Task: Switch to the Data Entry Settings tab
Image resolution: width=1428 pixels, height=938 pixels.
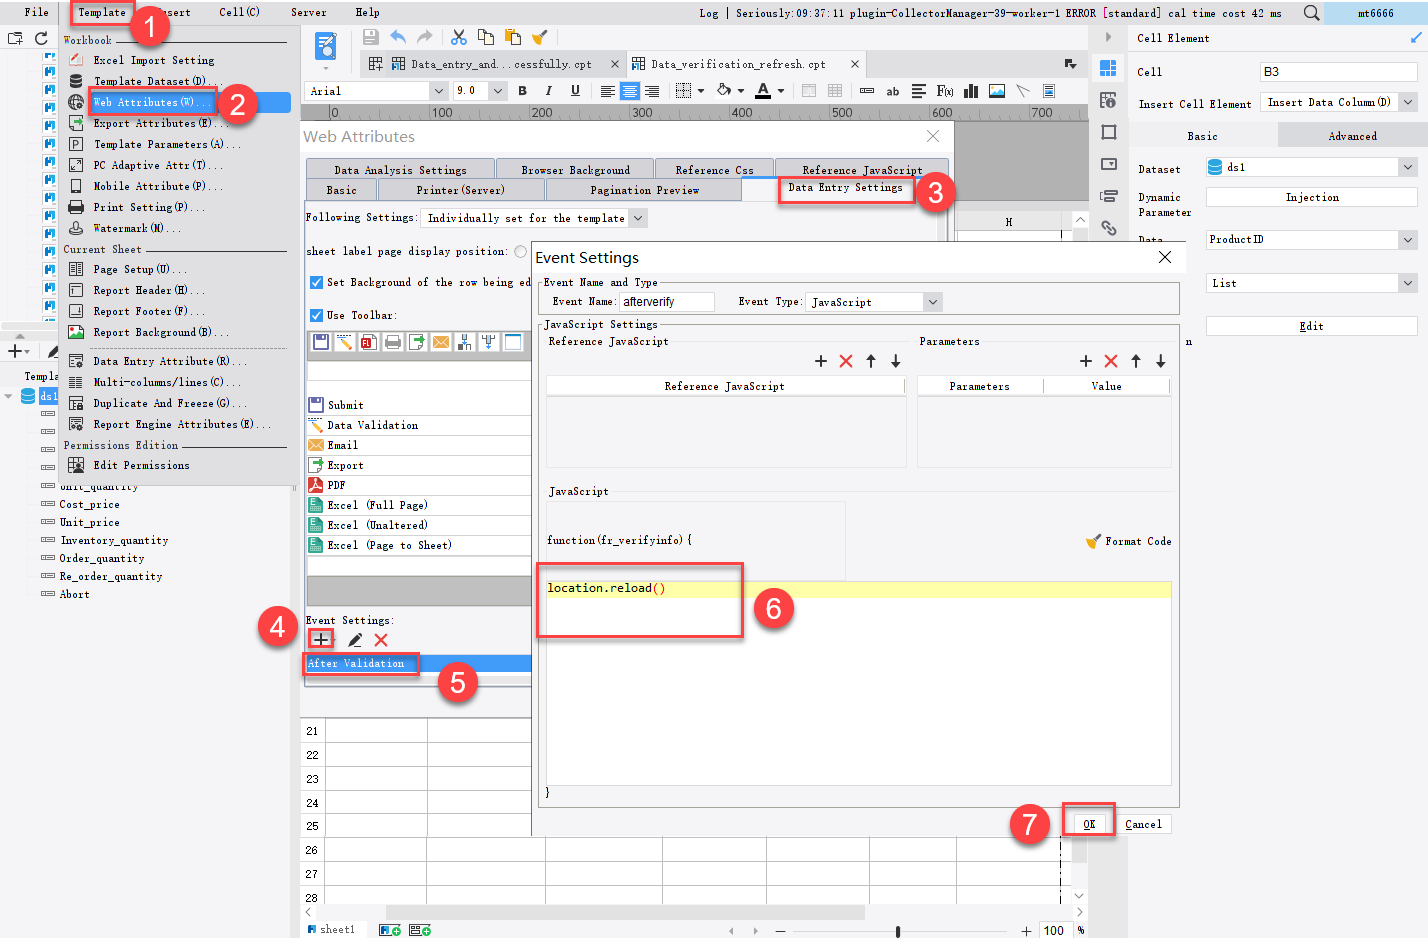Action: pyautogui.click(x=845, y=188)
